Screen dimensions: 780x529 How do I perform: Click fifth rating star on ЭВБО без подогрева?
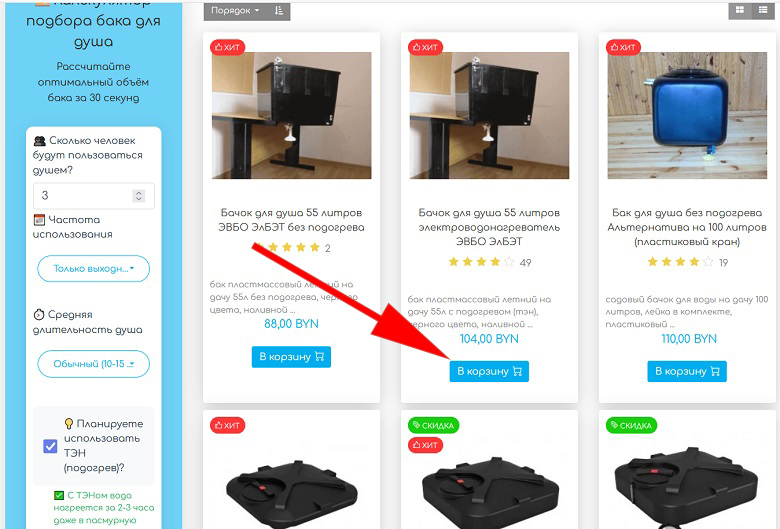pos(314,247)
